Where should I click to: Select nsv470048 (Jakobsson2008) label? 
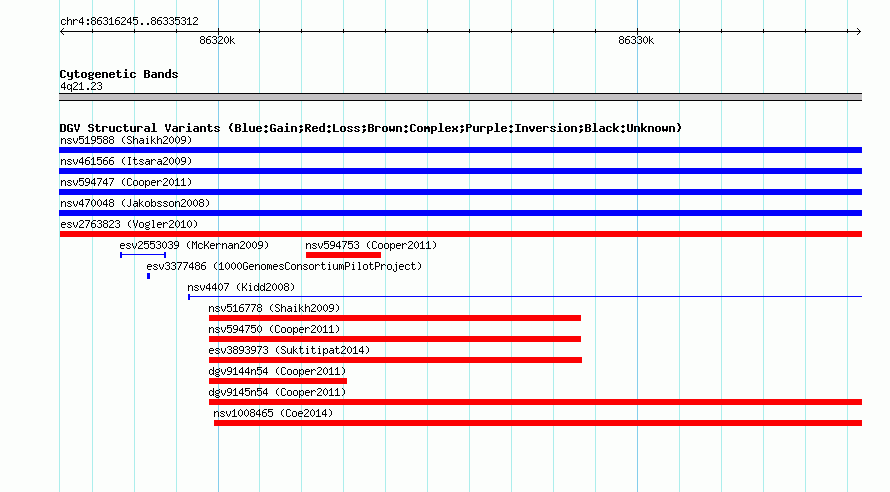135,203
